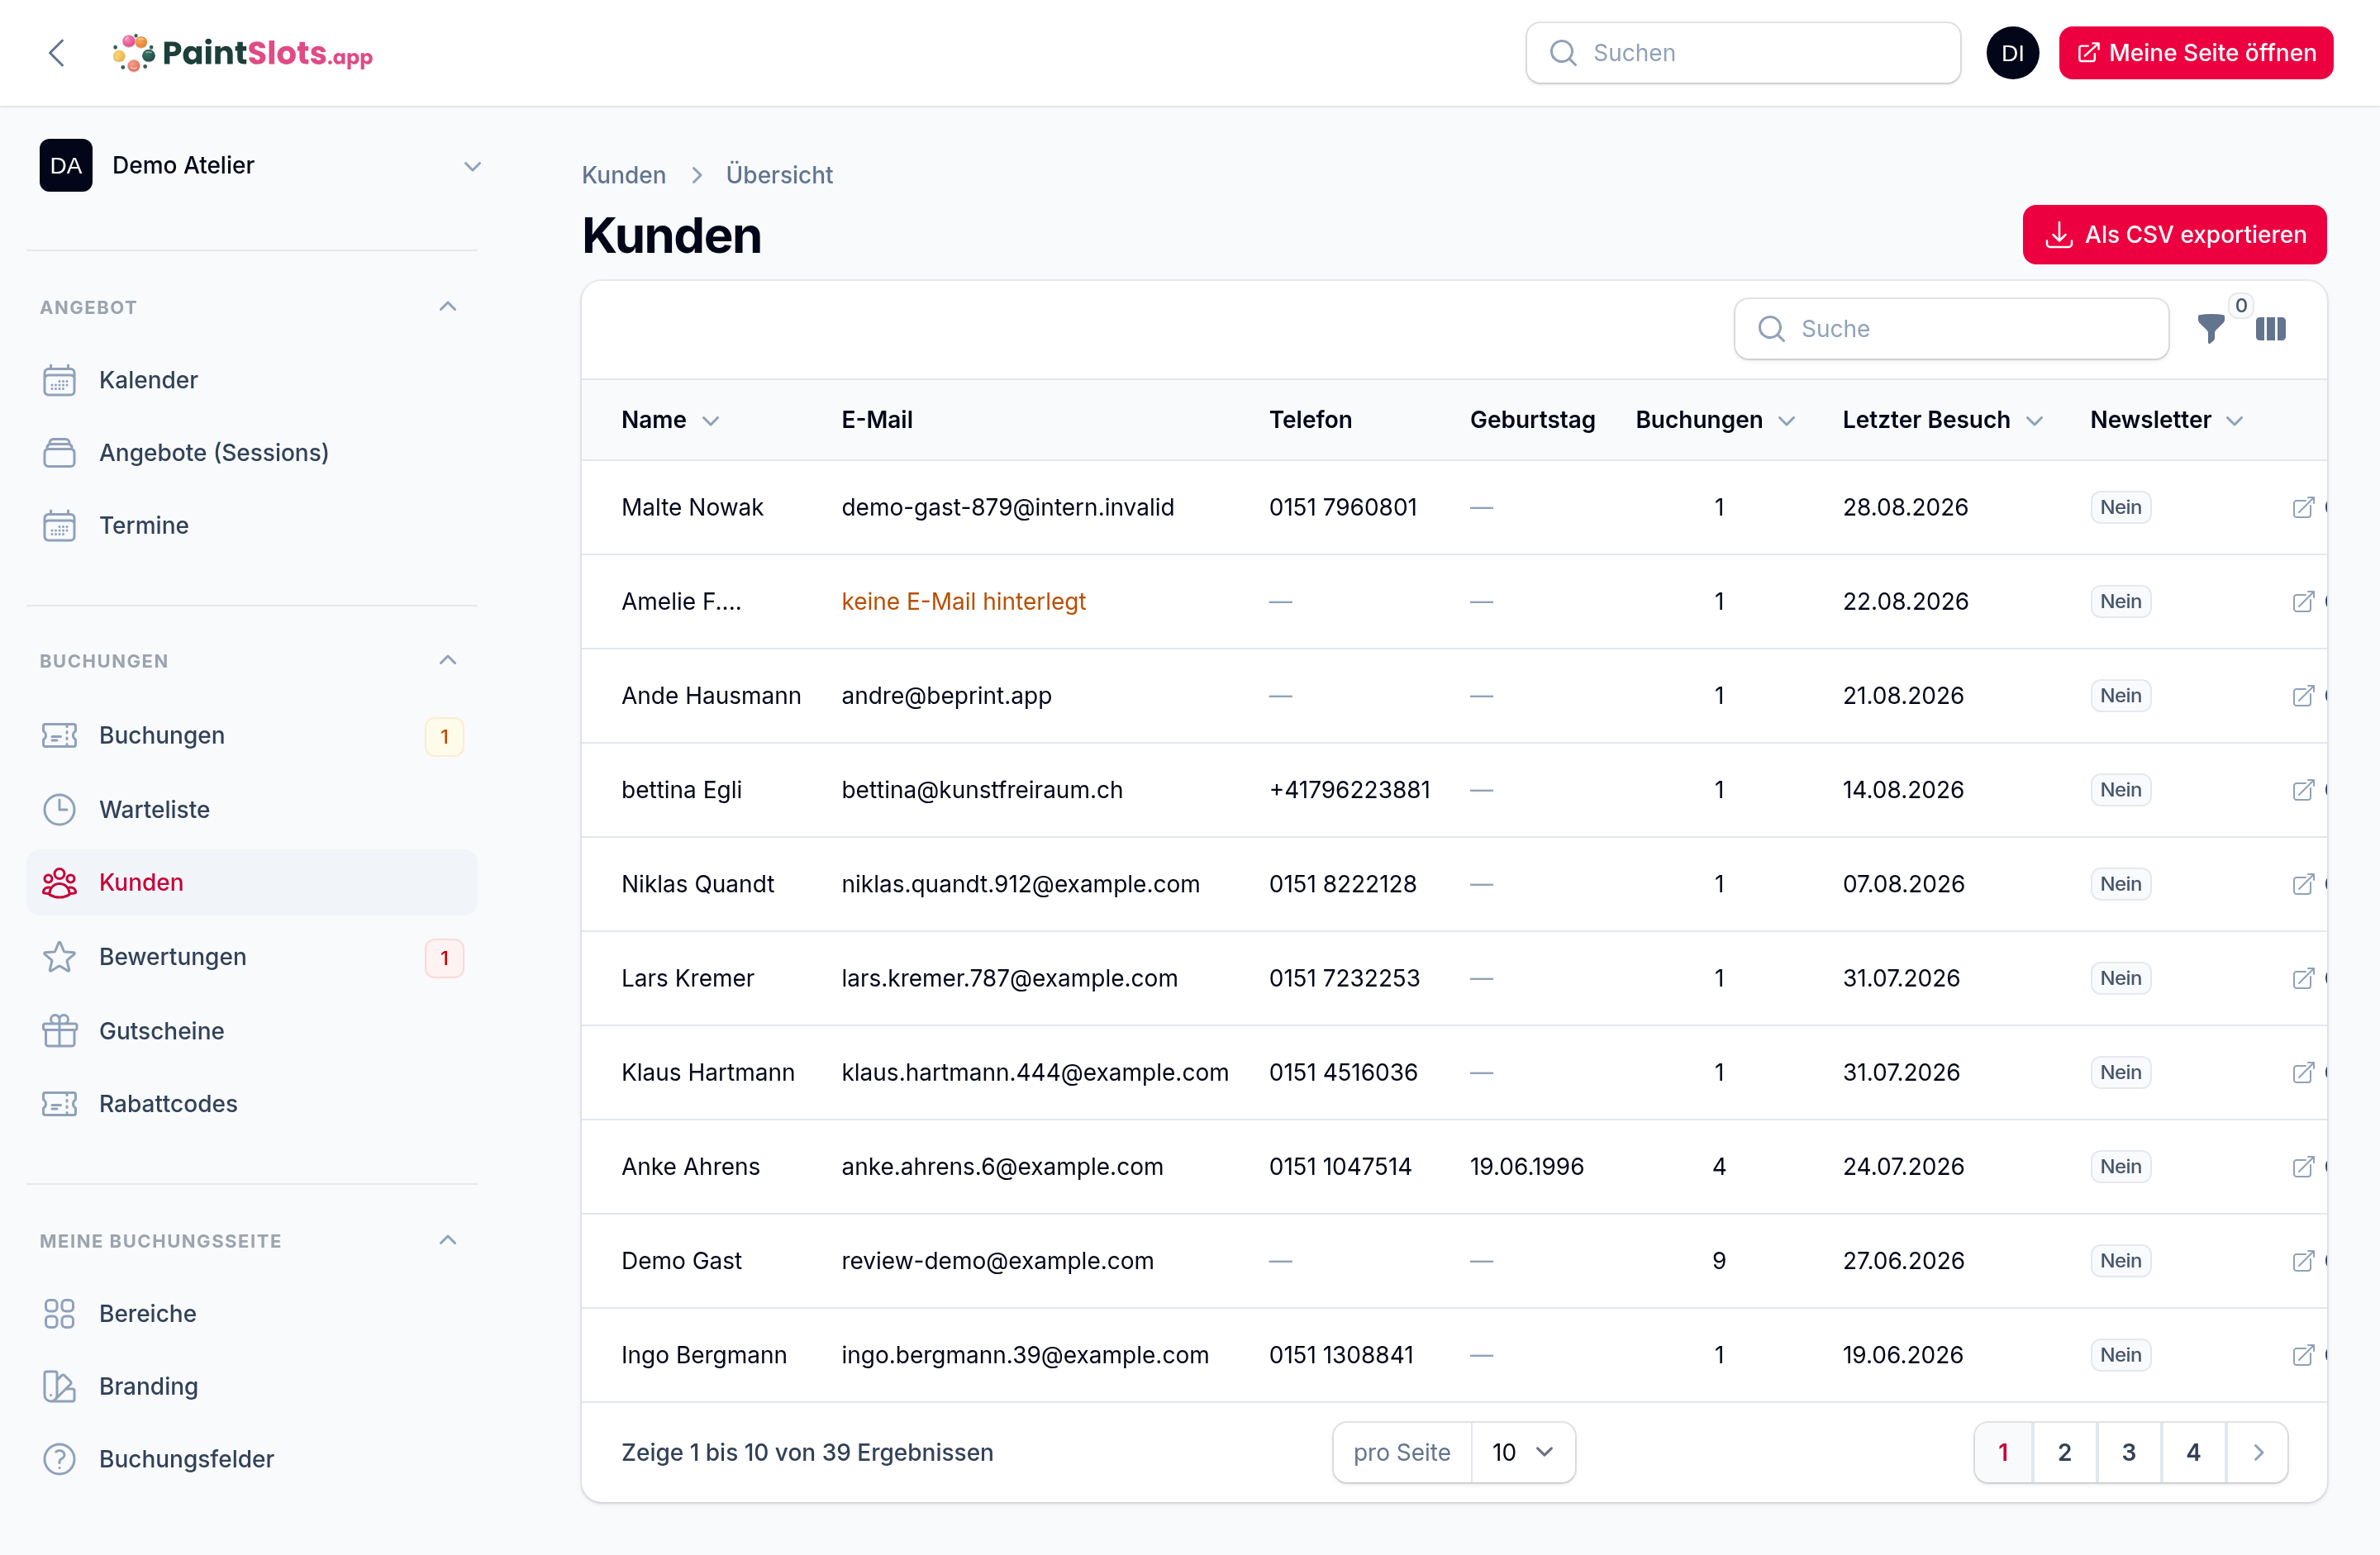Focus the global Suchen search field
This screenshot has height=1555, width=2380.
(x=1743, y=53)
